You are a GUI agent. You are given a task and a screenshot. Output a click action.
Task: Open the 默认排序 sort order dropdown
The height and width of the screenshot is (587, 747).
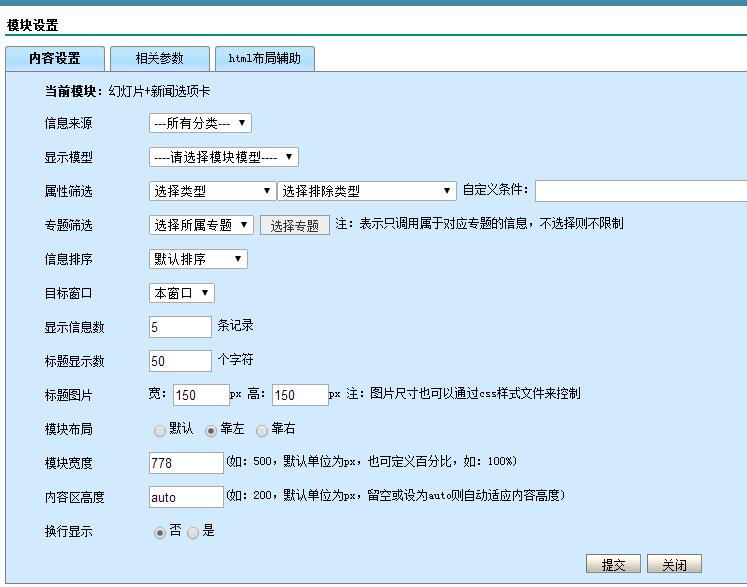tap(198, 260)
